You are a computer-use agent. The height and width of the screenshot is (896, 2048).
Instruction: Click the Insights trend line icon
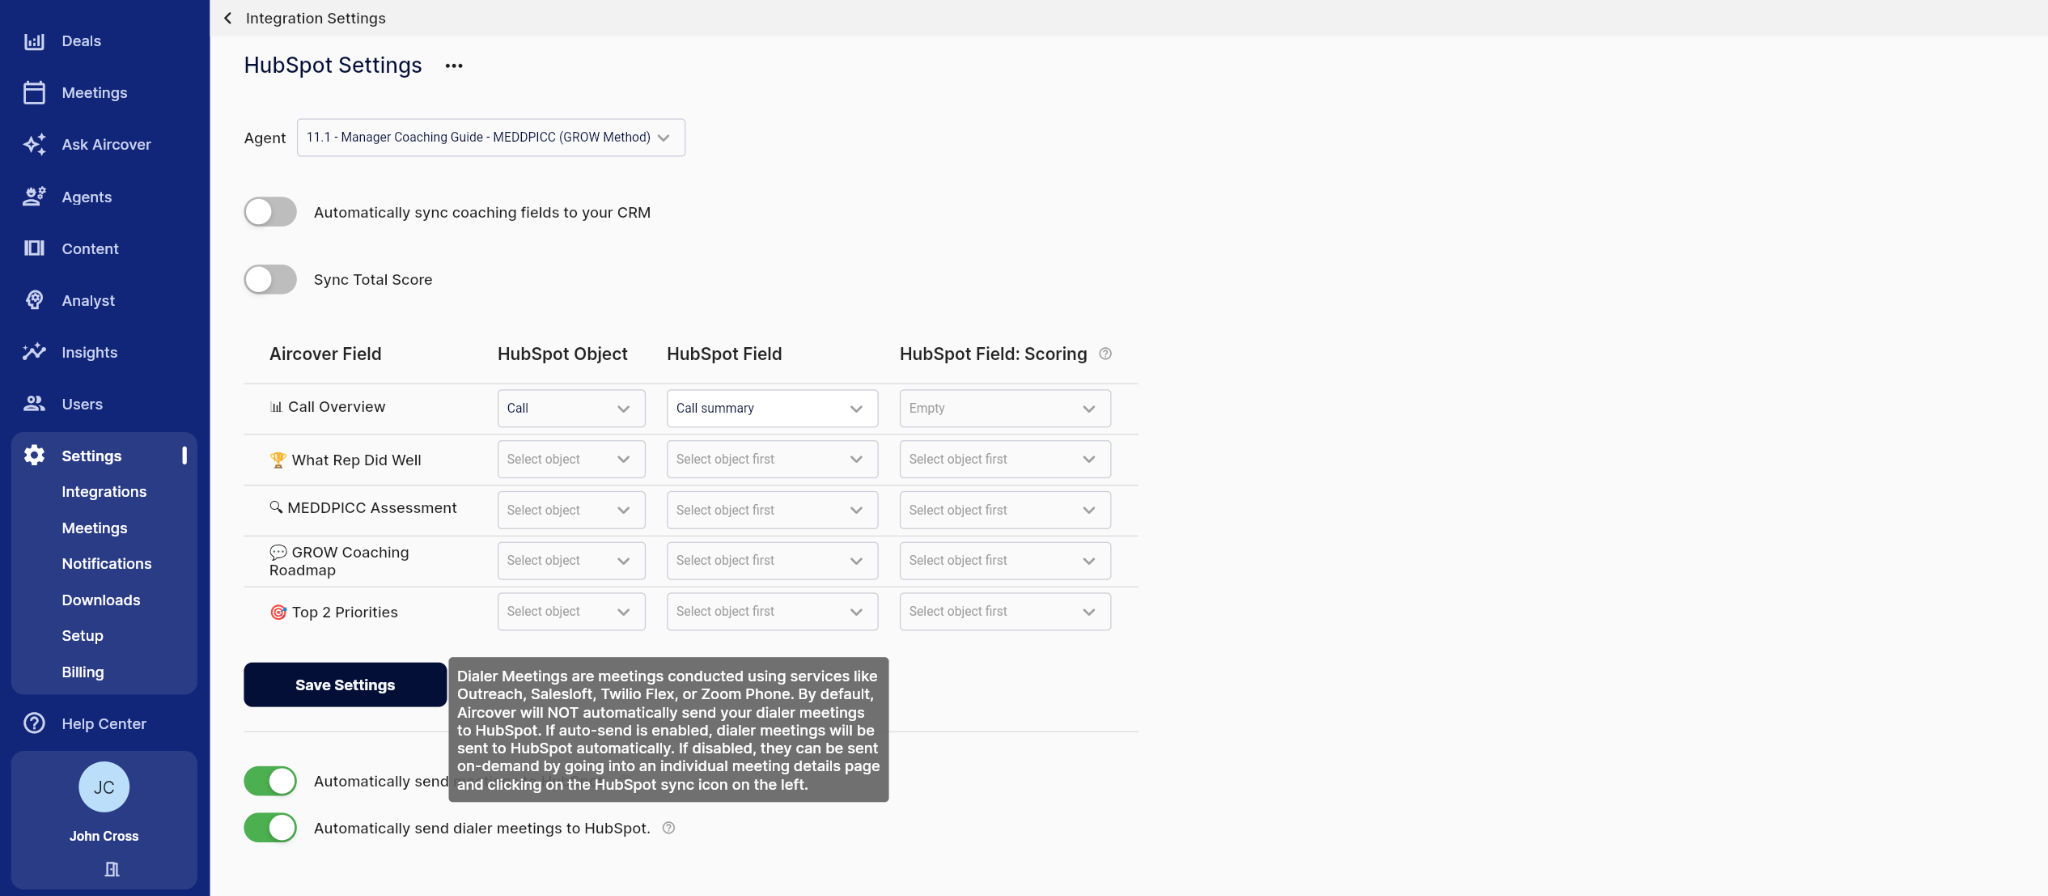[34, 352]
